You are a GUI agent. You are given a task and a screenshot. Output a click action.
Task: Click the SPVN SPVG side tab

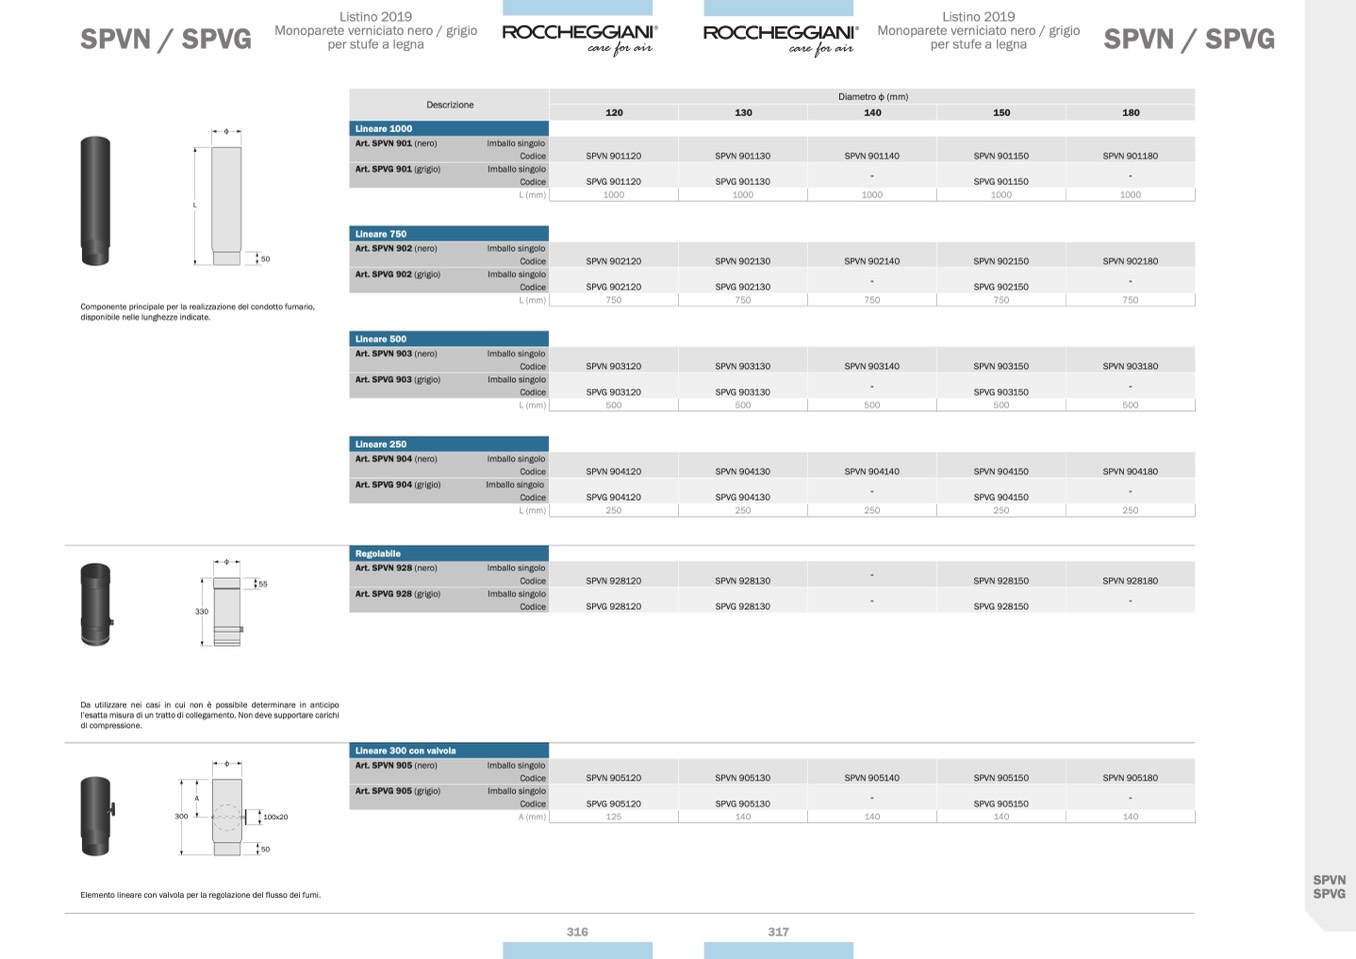tap(1328, 887)
